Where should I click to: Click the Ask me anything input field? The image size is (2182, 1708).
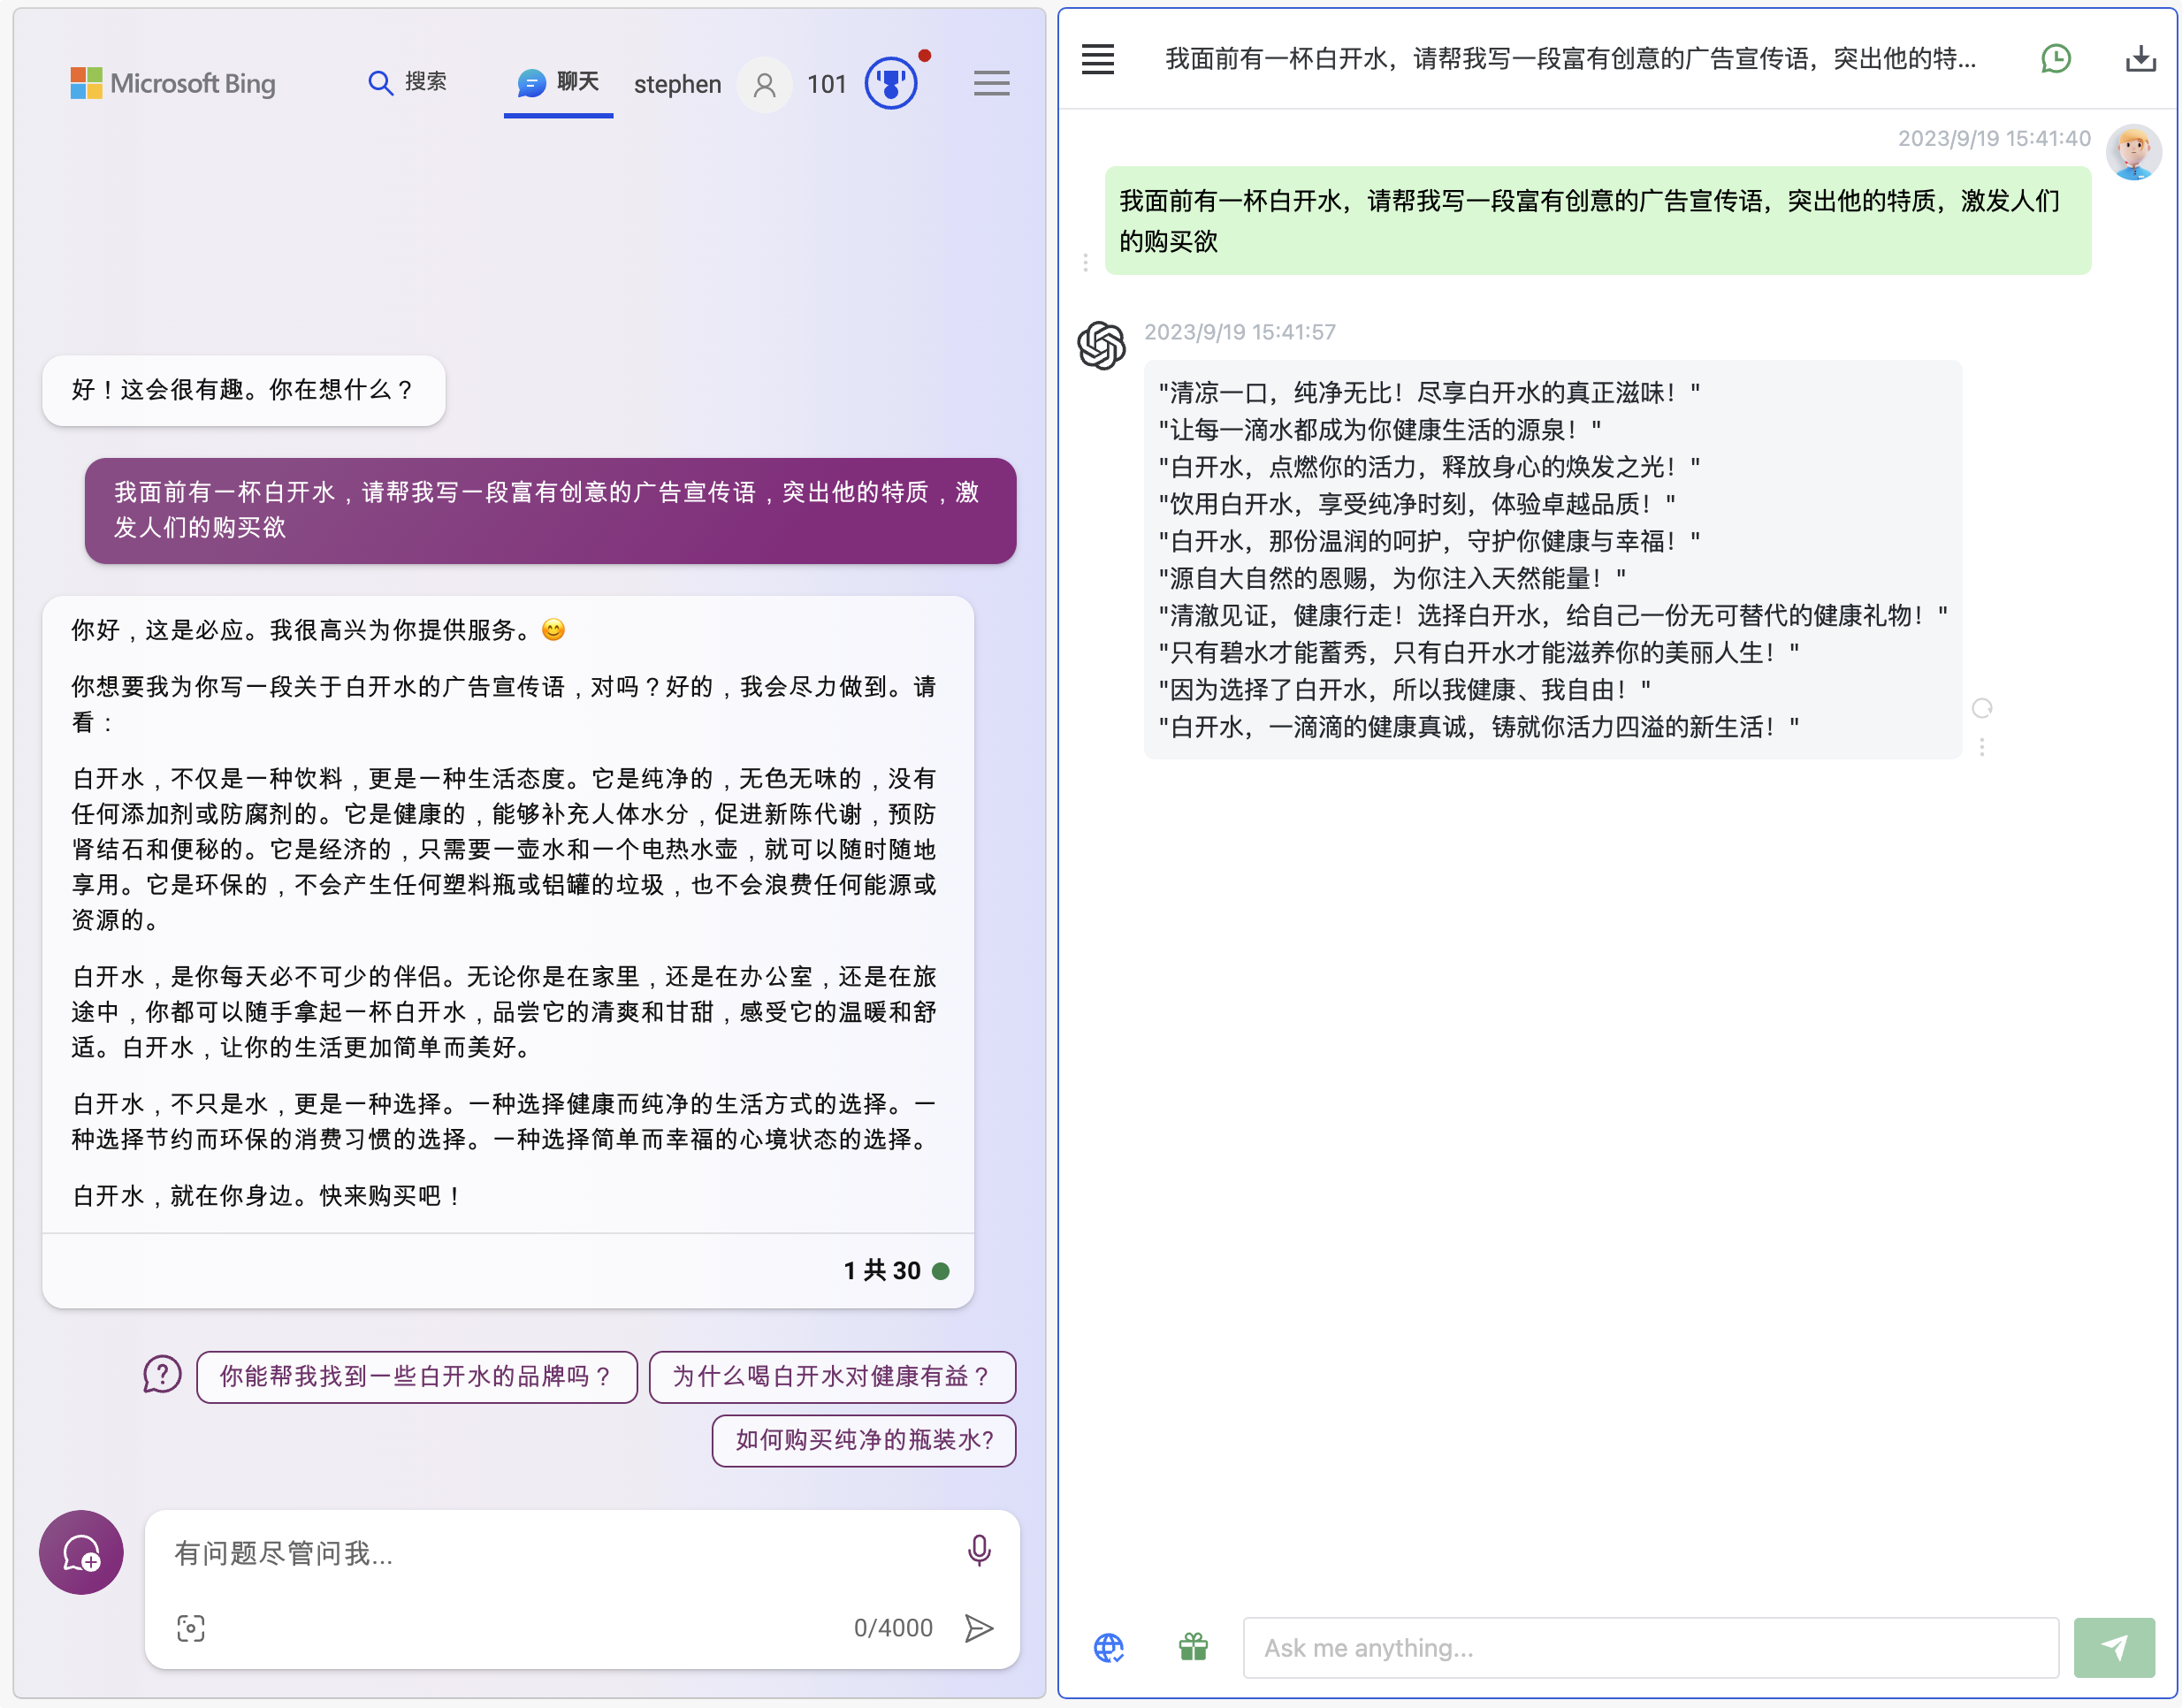point(1650,1647)
